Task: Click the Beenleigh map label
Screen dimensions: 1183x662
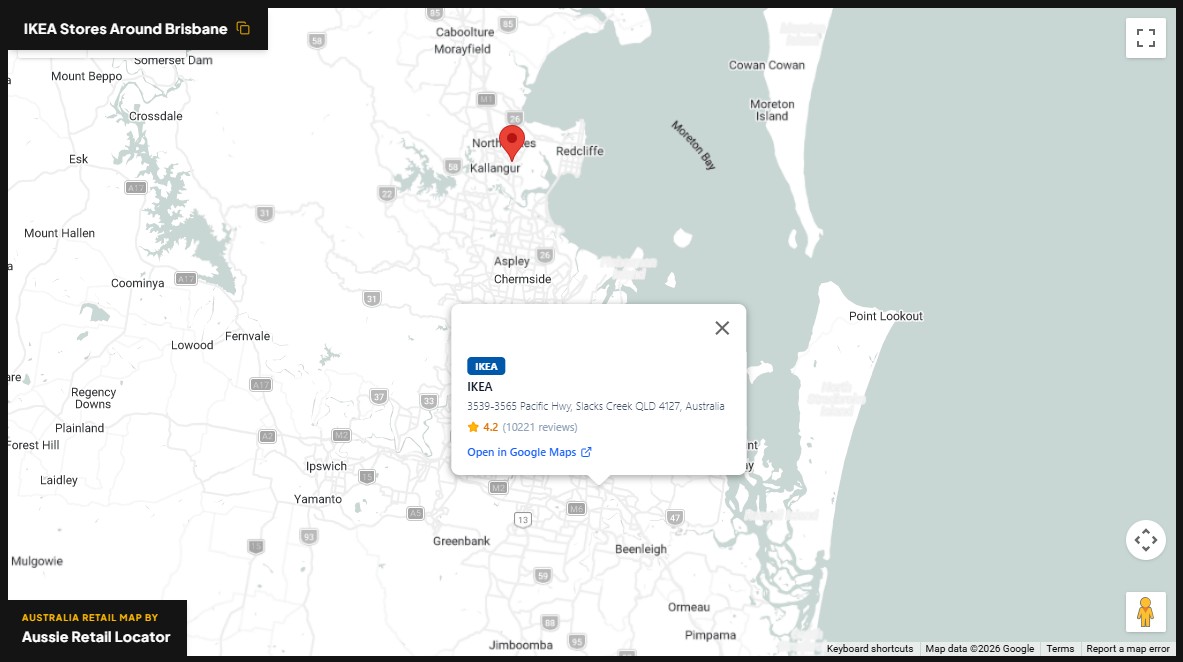Action: [641, 550]
